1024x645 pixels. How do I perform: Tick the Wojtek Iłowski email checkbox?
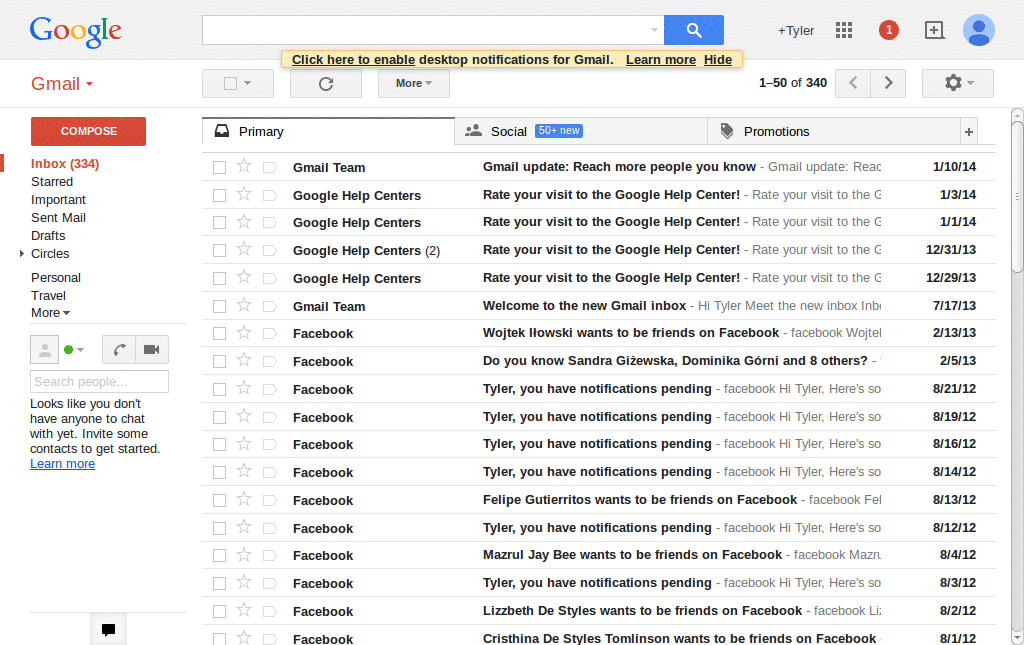coord(219,334)
